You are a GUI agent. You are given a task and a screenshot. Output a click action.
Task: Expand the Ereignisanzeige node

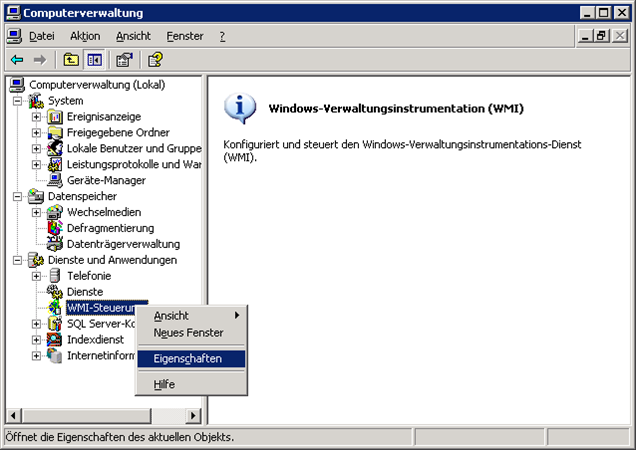(36, 117)
